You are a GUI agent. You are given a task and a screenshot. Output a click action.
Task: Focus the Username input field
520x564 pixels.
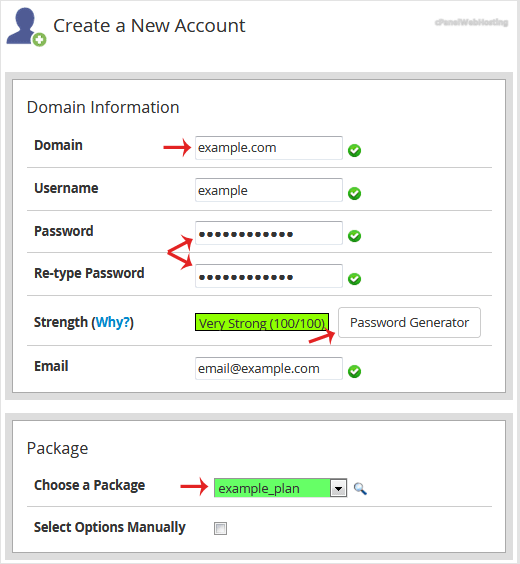tap(269, 190)
